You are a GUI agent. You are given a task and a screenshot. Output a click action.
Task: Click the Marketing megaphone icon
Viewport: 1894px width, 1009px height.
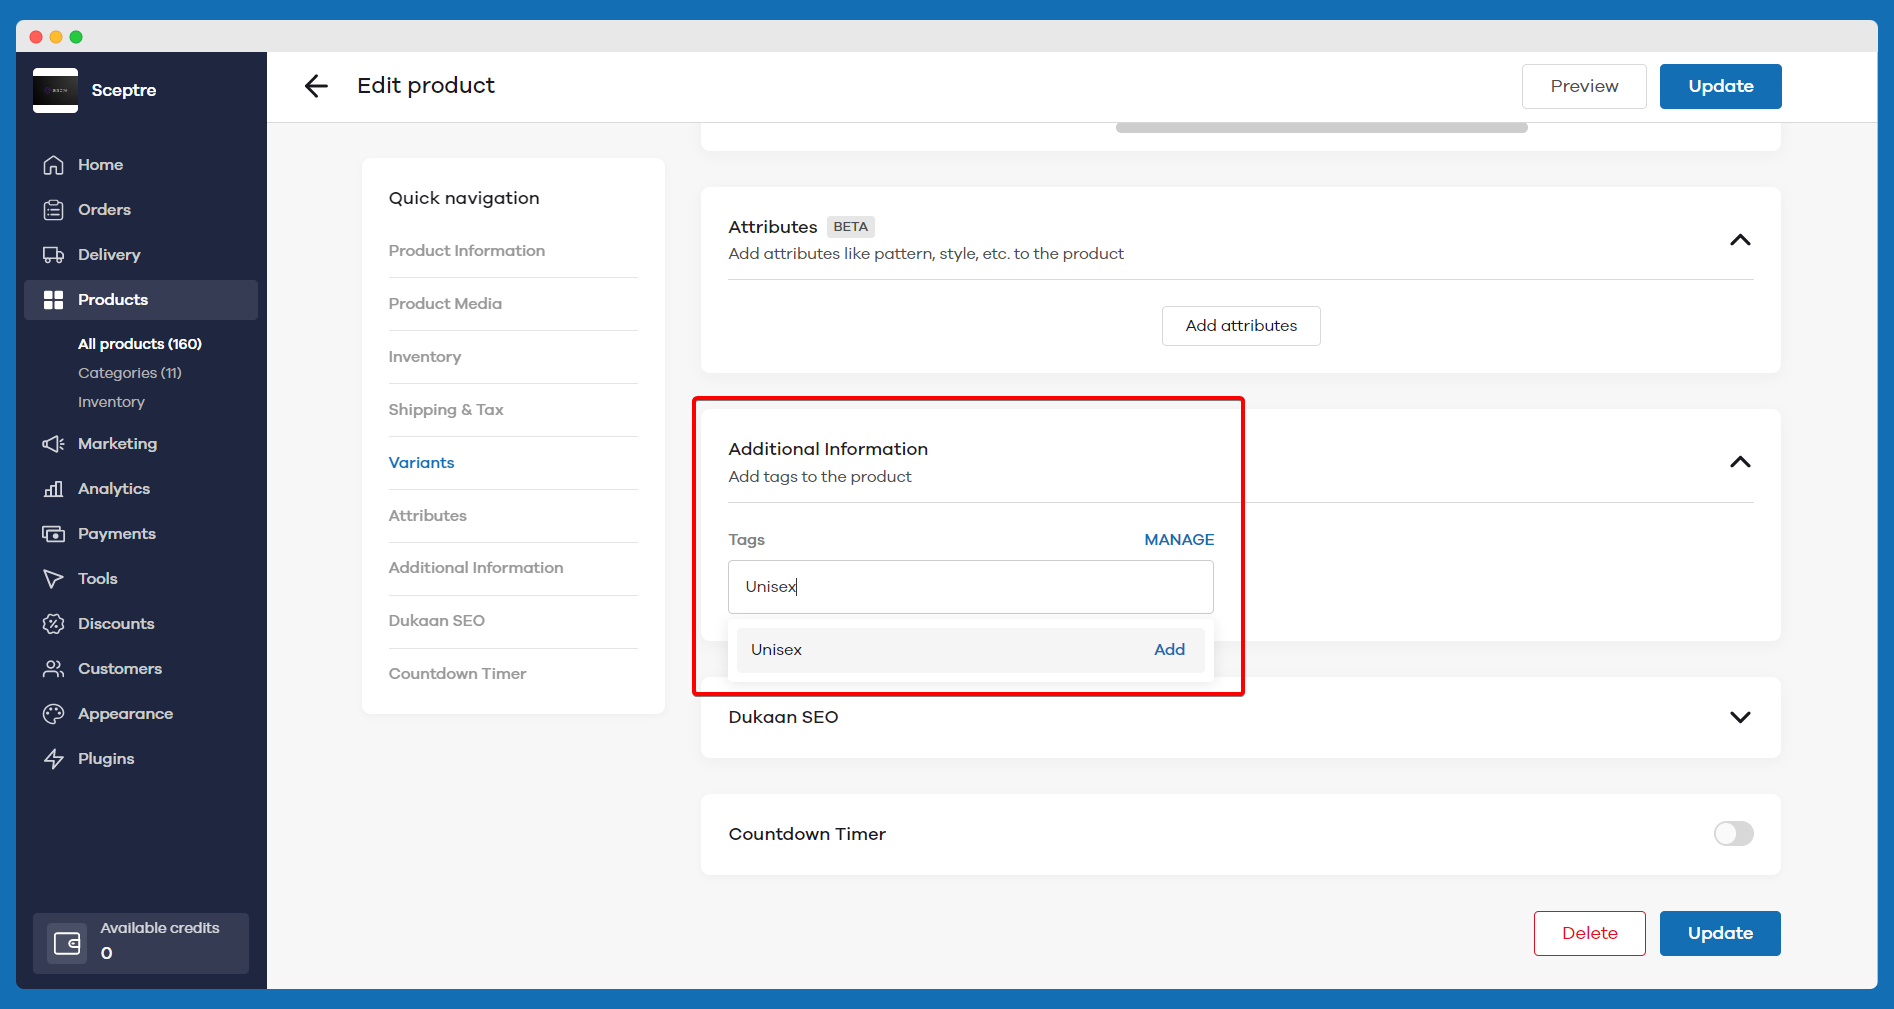pos(53,444)
